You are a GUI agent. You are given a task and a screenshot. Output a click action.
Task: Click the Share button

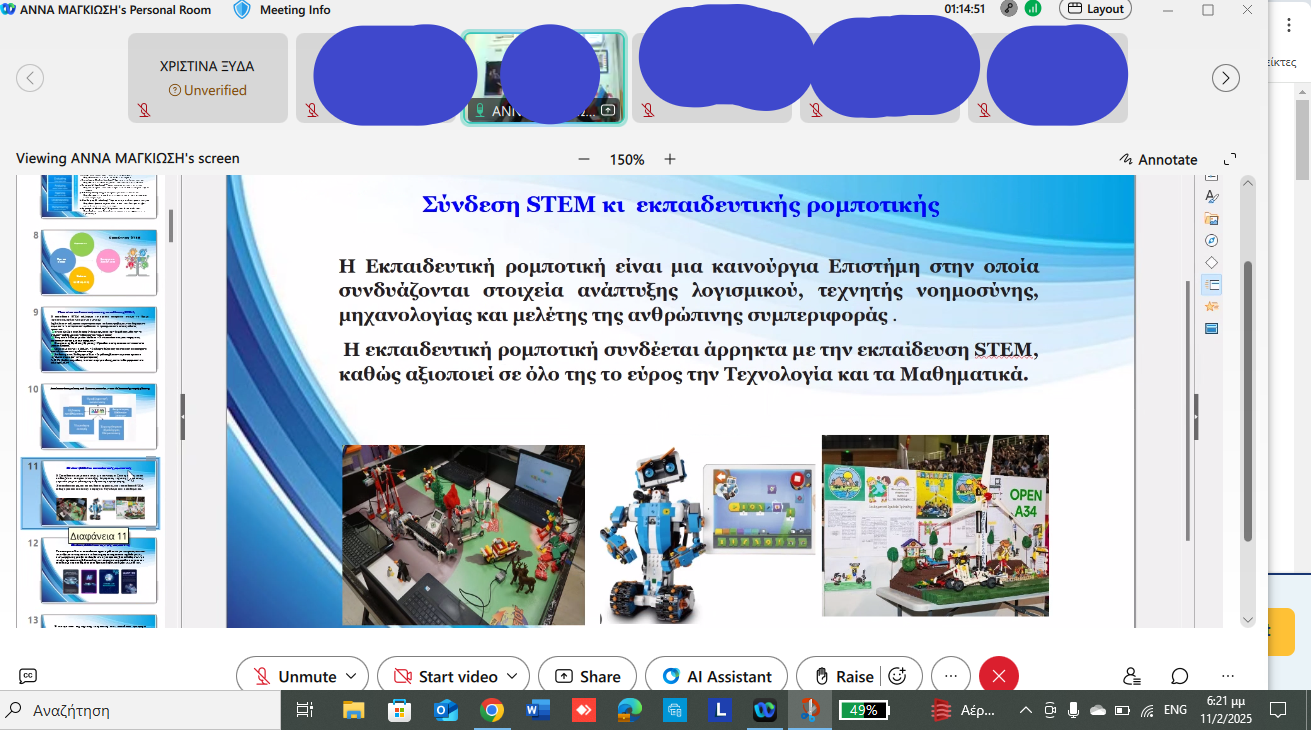click(587, 676)
